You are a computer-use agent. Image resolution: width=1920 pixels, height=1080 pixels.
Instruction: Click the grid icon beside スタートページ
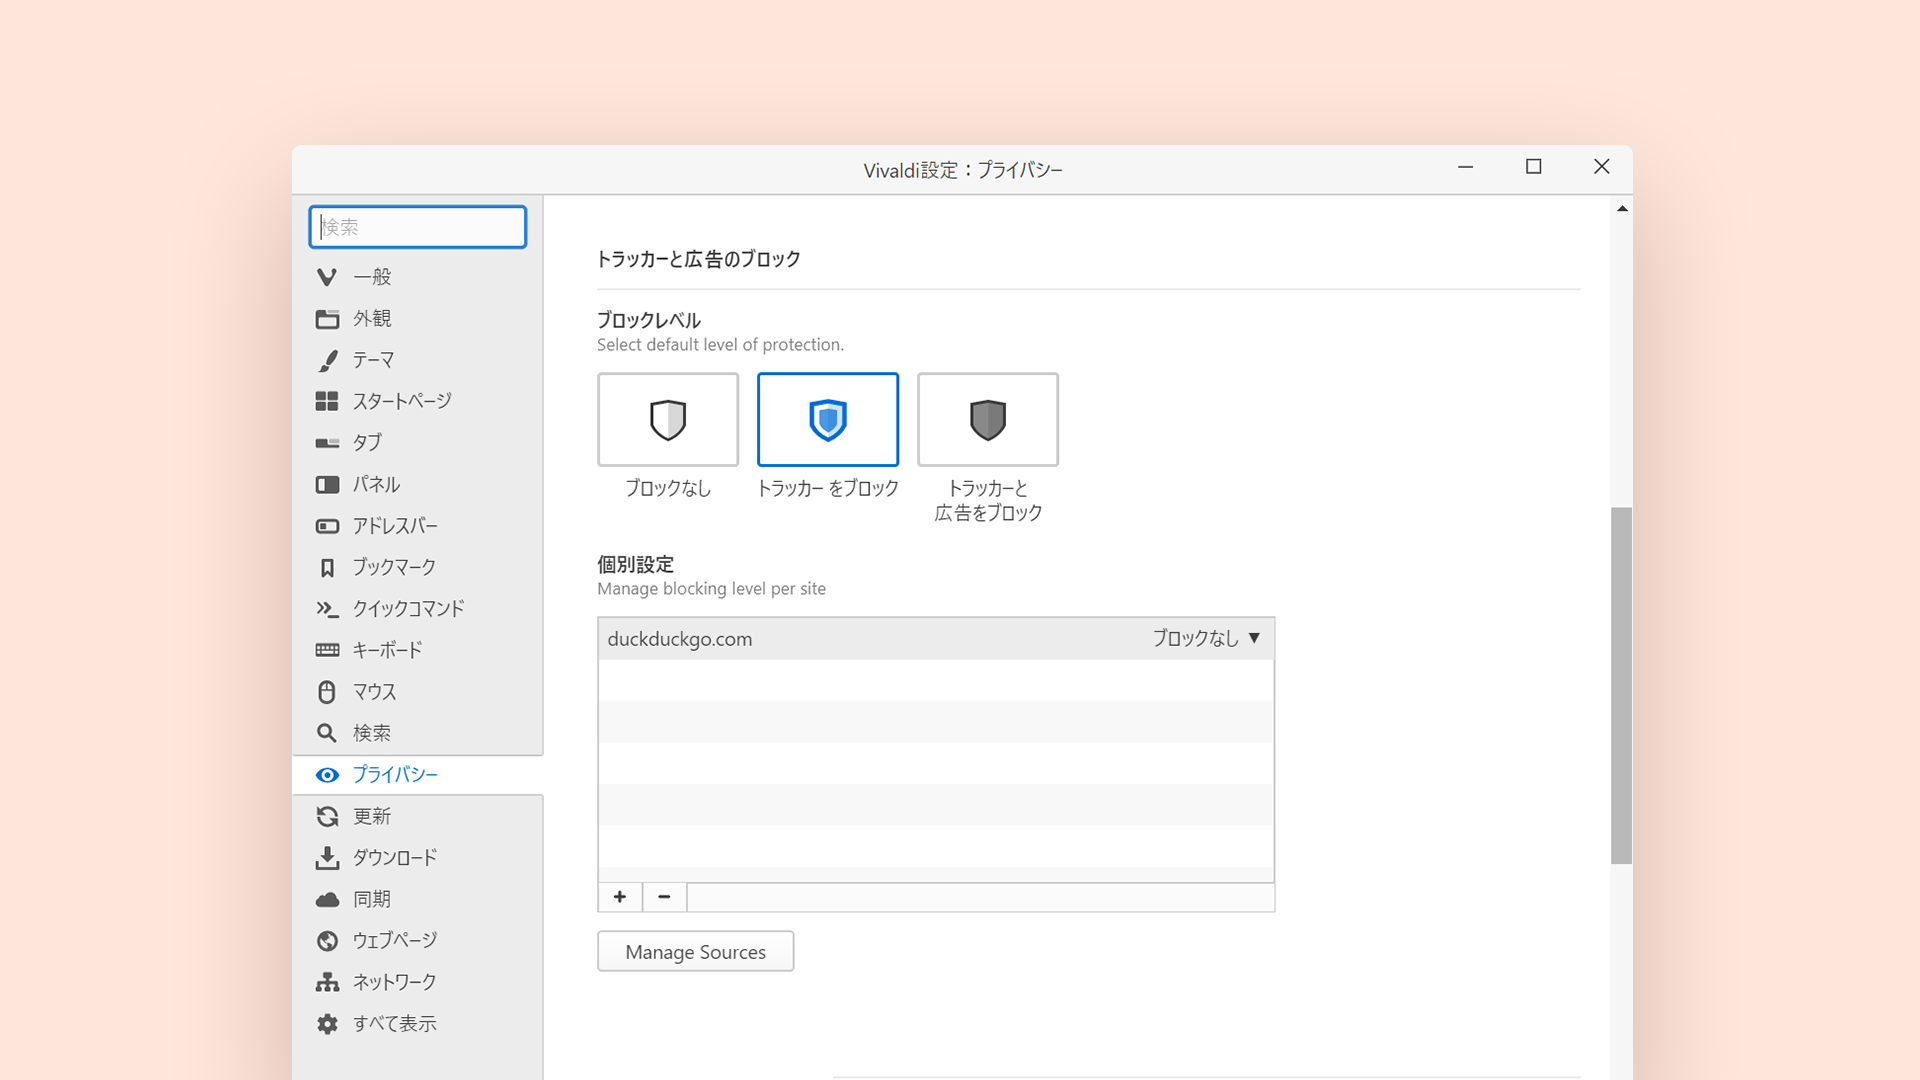327,401
